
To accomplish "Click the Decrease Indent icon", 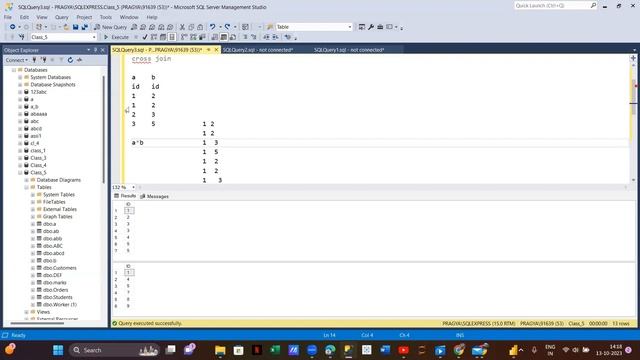I will pyautogui.click(x=266, y=37).
